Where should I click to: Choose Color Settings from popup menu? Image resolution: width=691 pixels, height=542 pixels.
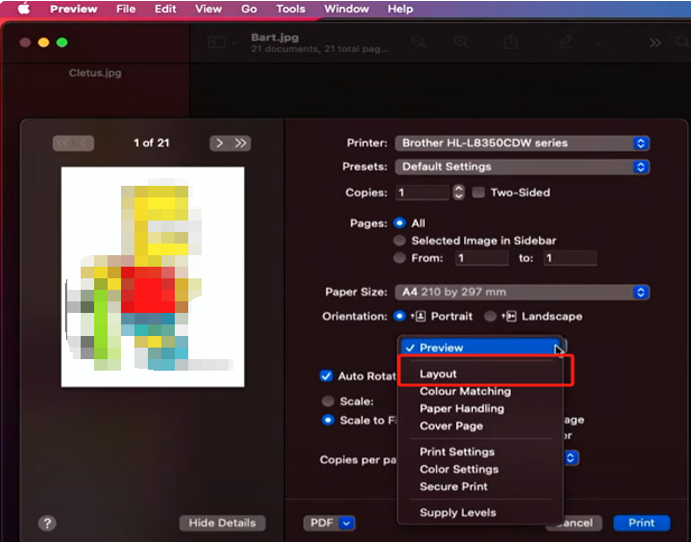(x=480, y=469)
